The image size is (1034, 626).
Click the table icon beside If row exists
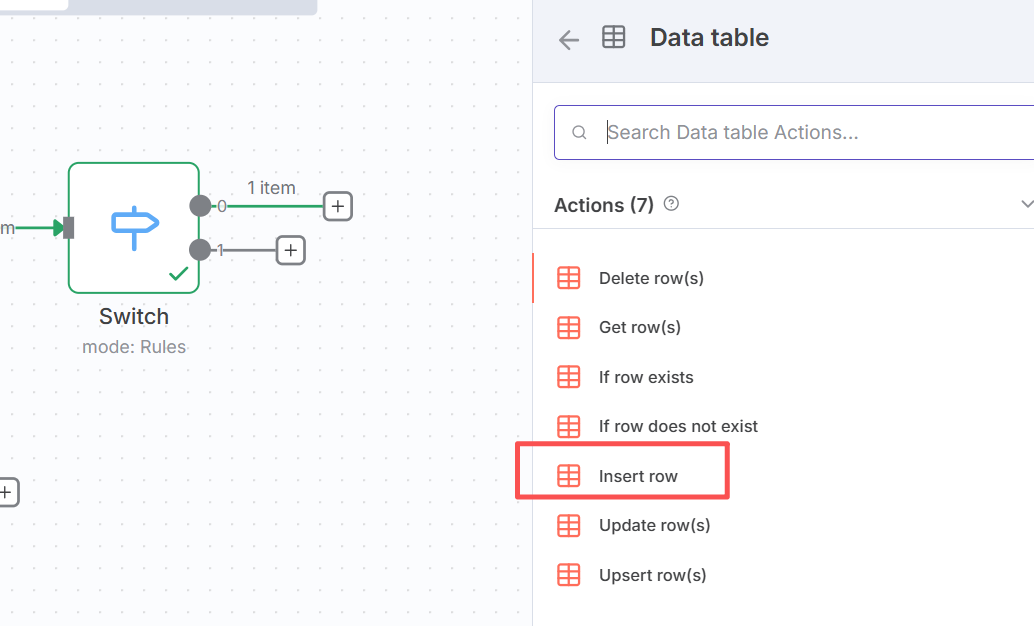click(568, 377)
